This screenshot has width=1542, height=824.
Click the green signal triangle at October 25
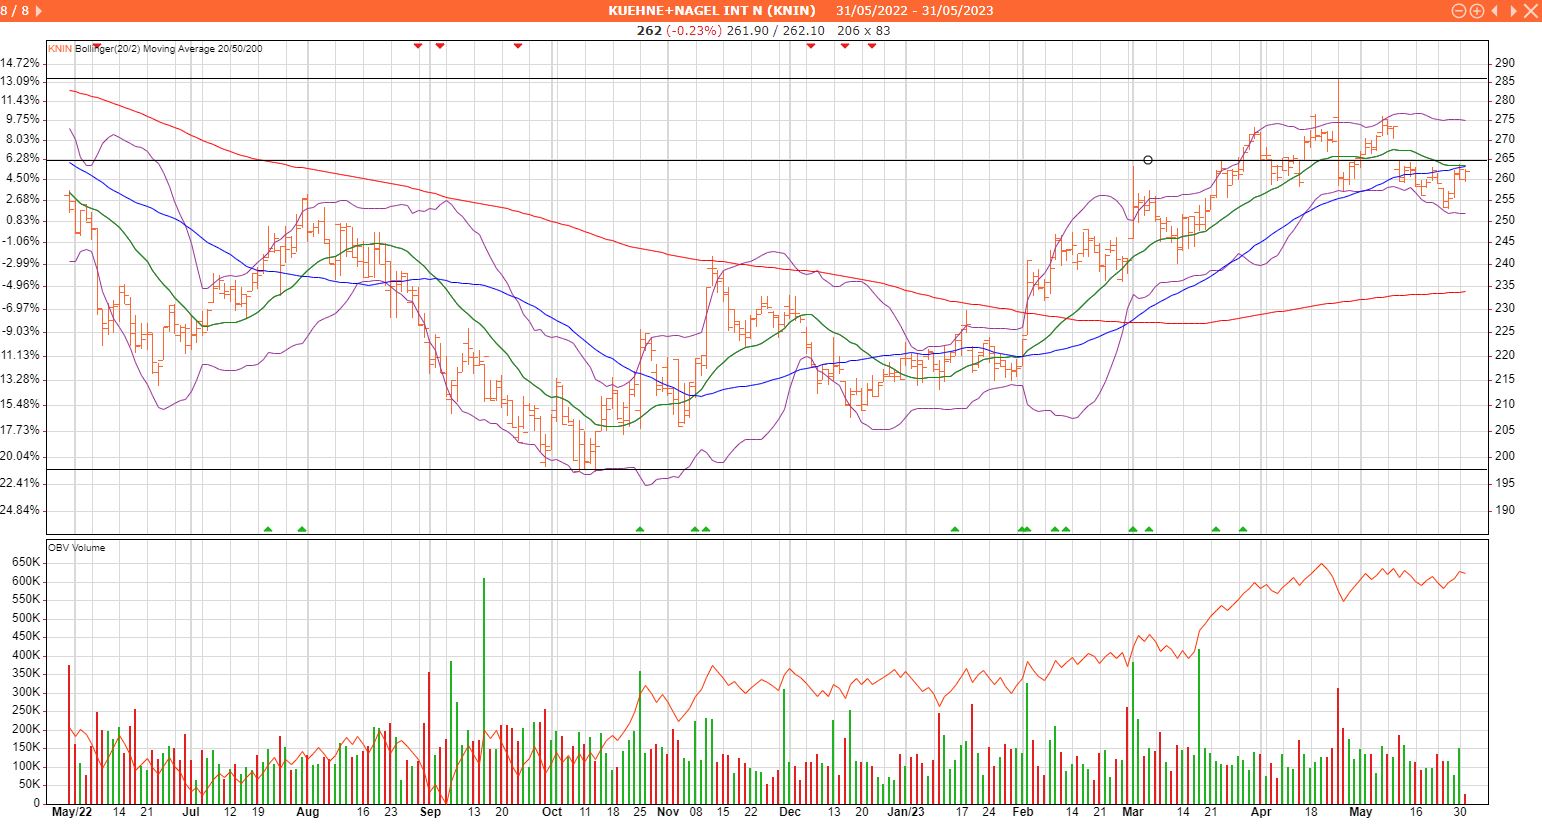coord(640,529)
